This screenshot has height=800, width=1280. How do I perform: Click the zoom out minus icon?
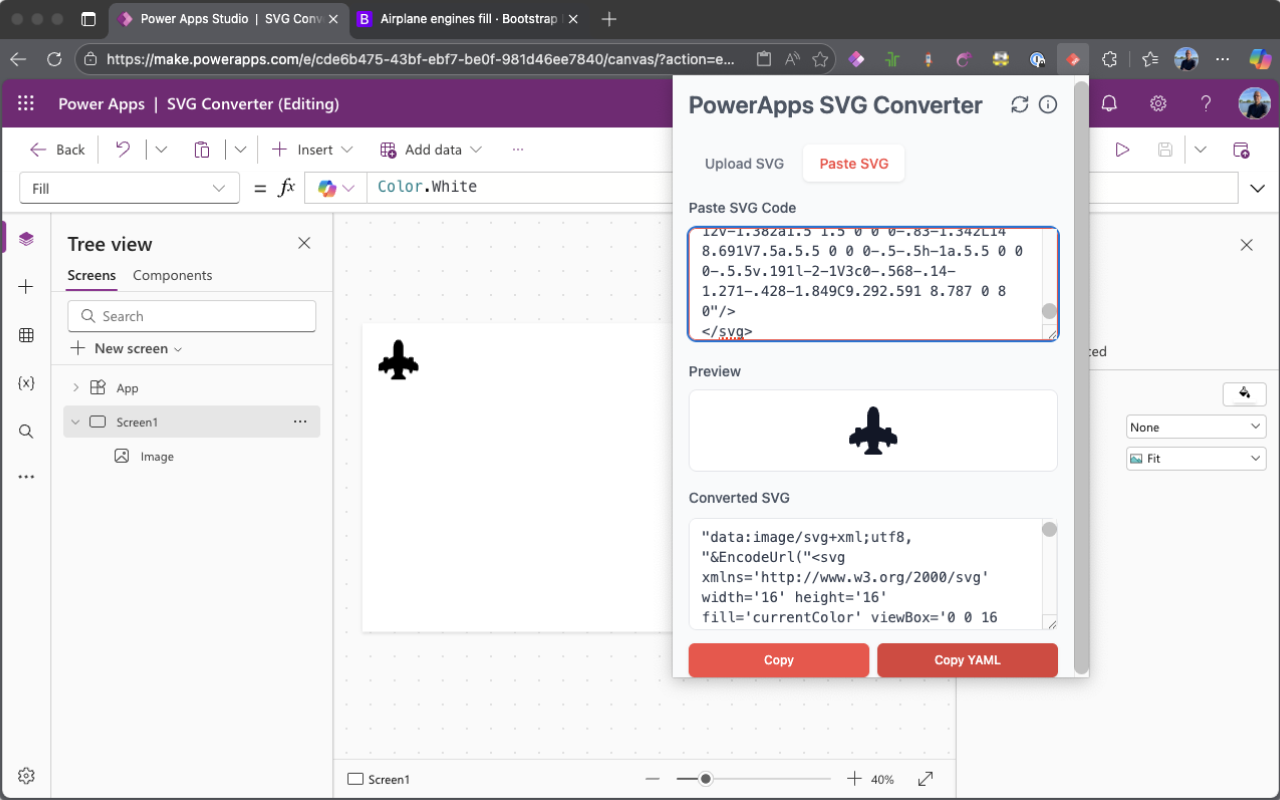(653, 779)
